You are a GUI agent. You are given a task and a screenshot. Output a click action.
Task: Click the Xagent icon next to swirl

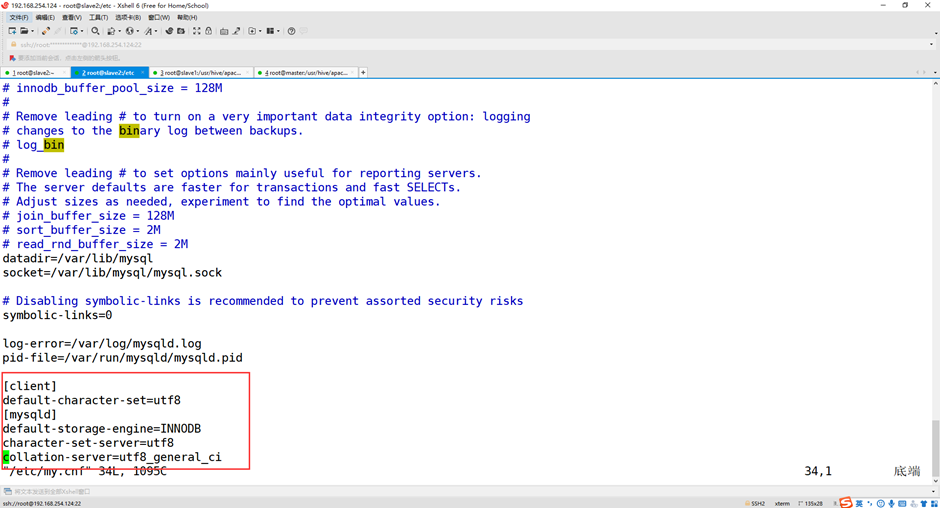click(x=181, y=31)
